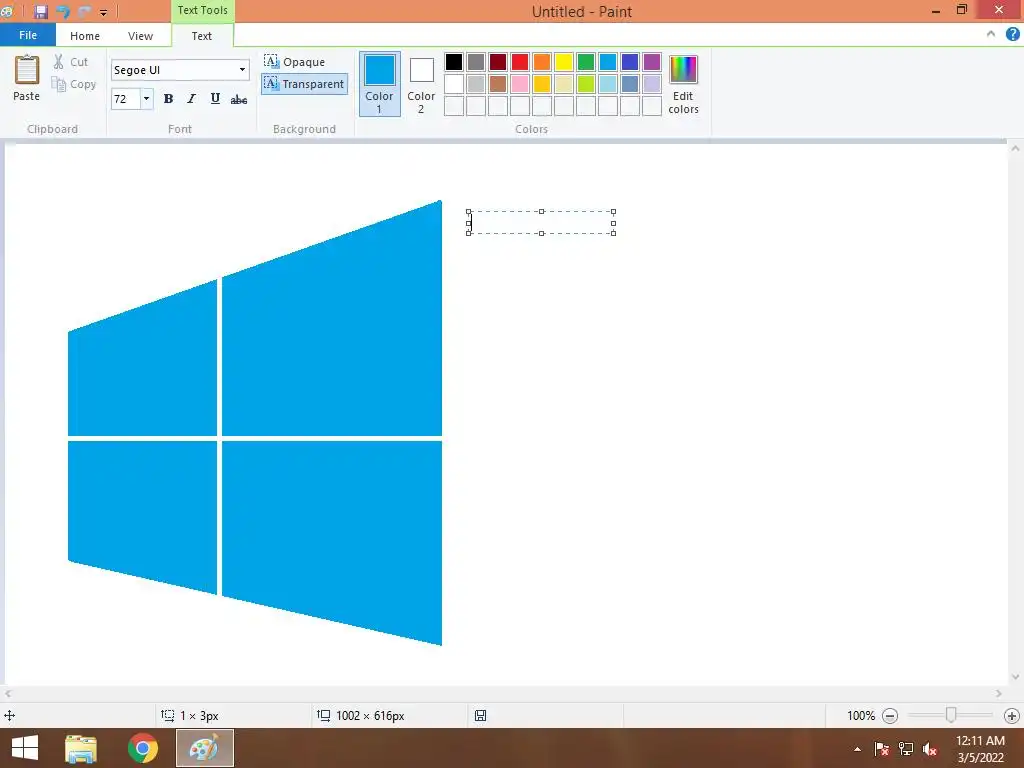Image resolution: width=1024 pixels, height=768 pixels.
Task: Pick the green color swatch
Action: pos(586,62)
